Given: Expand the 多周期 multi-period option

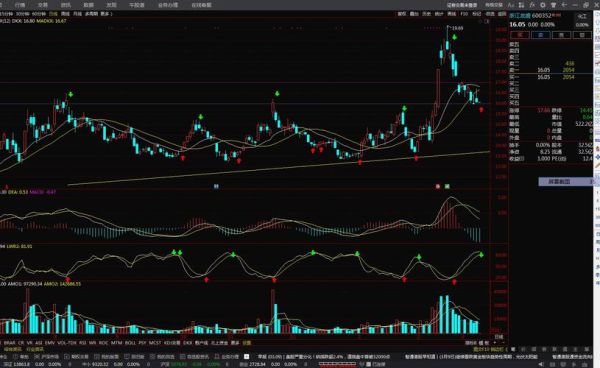Looking at the screenshot, I should (91, 14).
